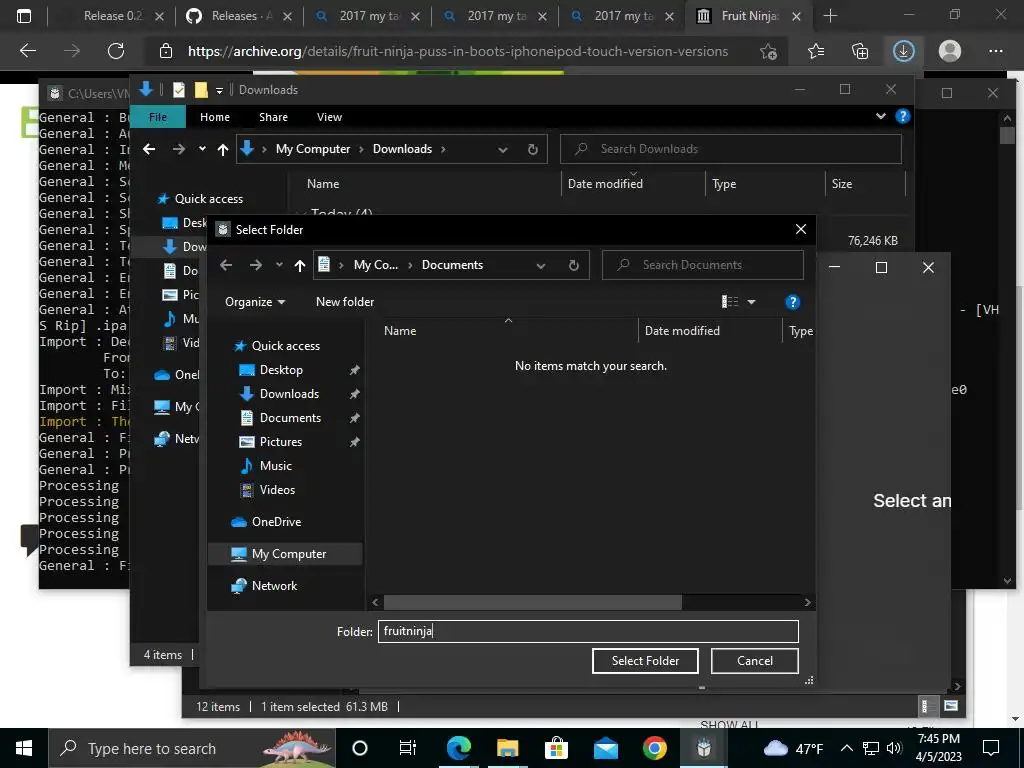
Task: Open the View ribbon tab in Downloads window
Action: (329, 117)
